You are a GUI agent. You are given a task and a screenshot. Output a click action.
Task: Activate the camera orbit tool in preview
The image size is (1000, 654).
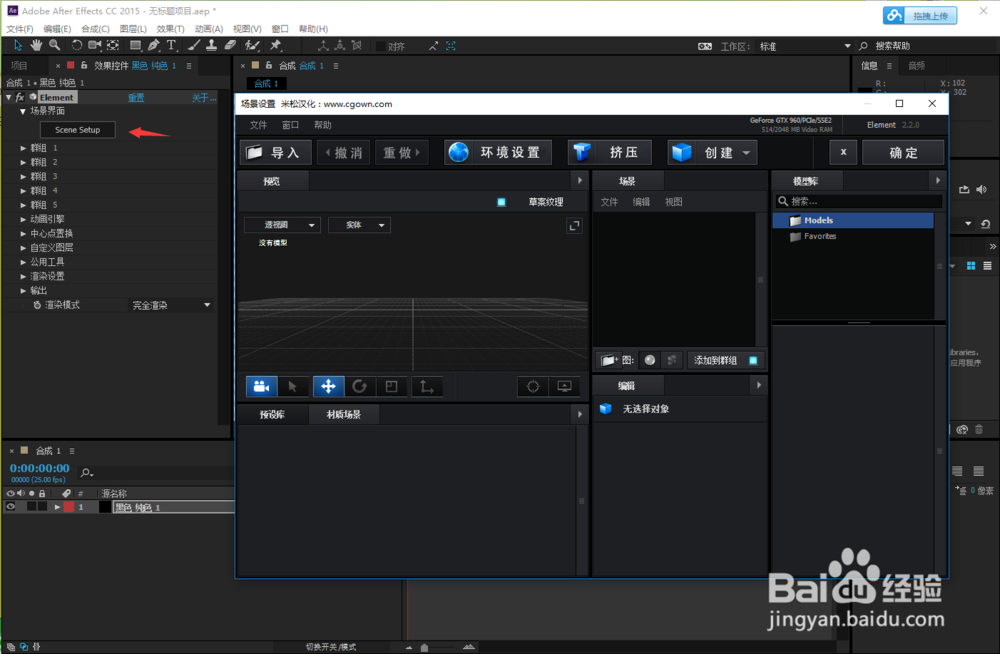[x=261, y=386]
